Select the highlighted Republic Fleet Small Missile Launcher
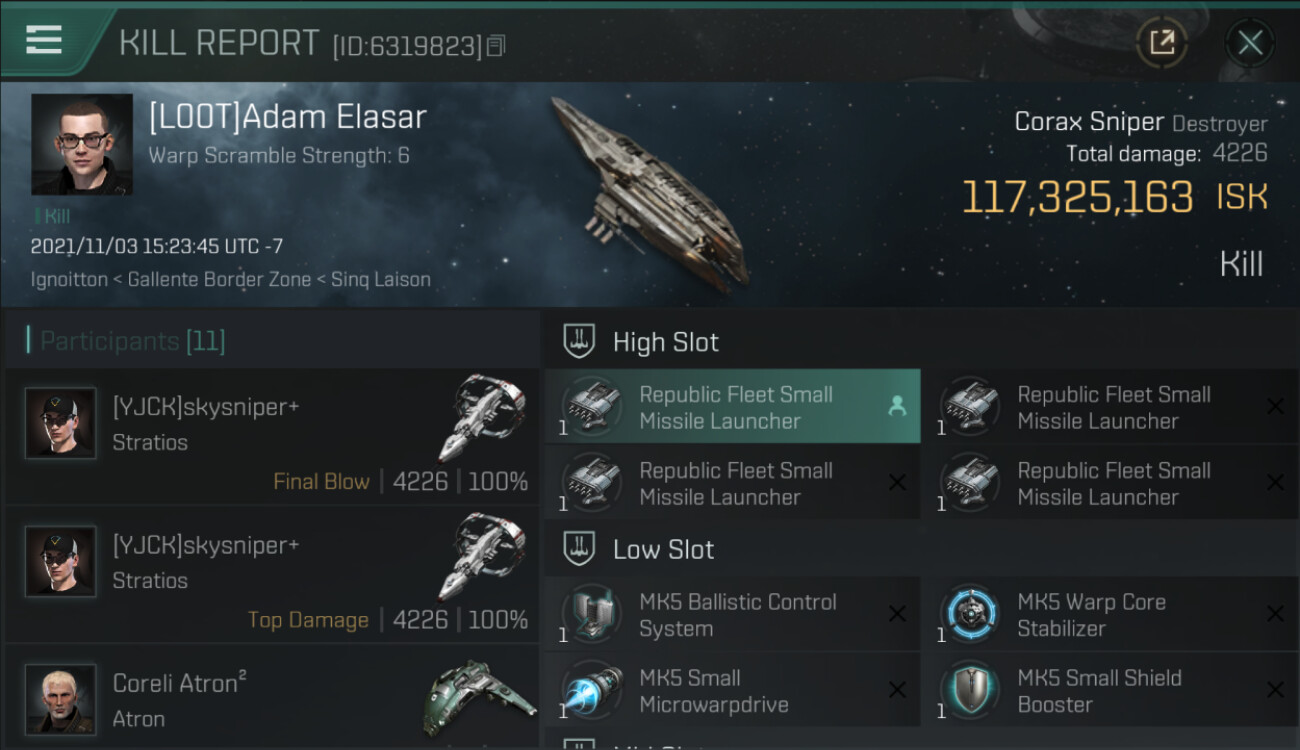This screenshot has height=750, width=1300. 733,407
